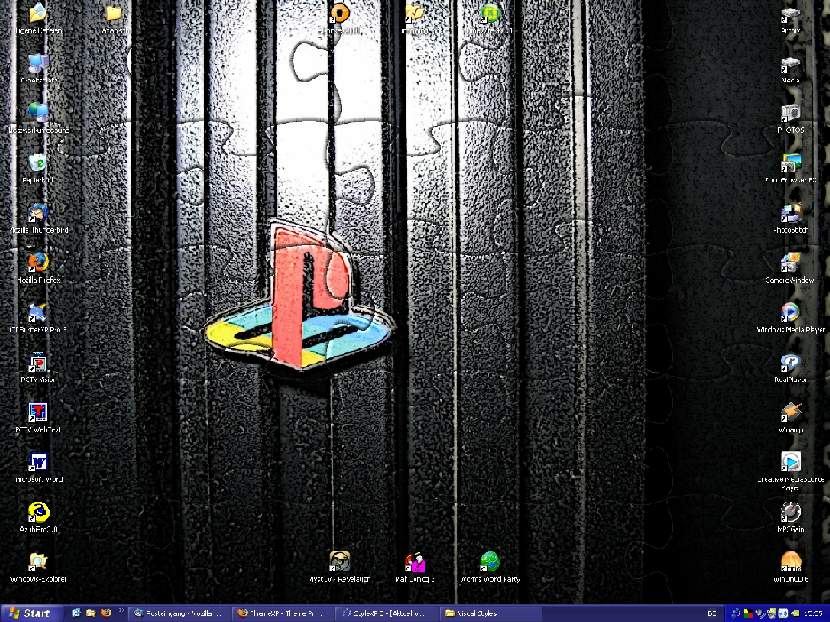Select the red T shortcut icon
Viewport: 830px width, 622px height.
(x=38, y=418)
